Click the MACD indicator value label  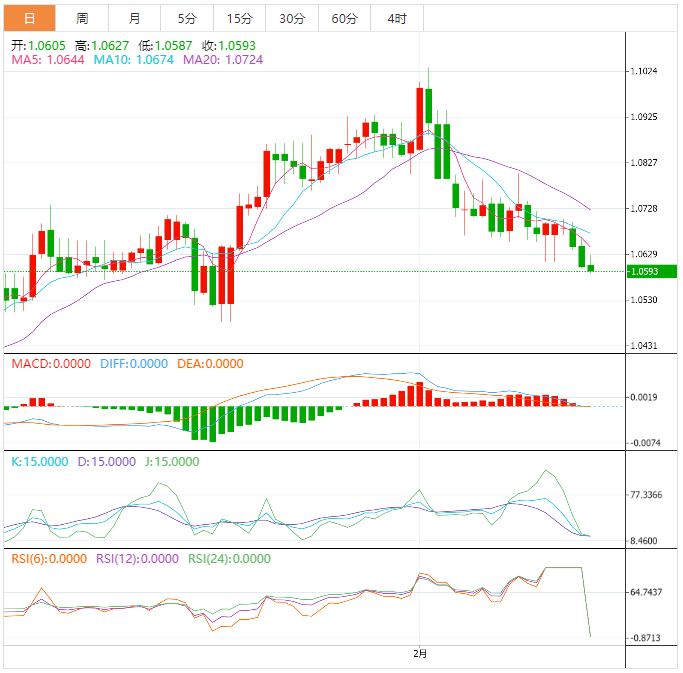click(52, 364)
